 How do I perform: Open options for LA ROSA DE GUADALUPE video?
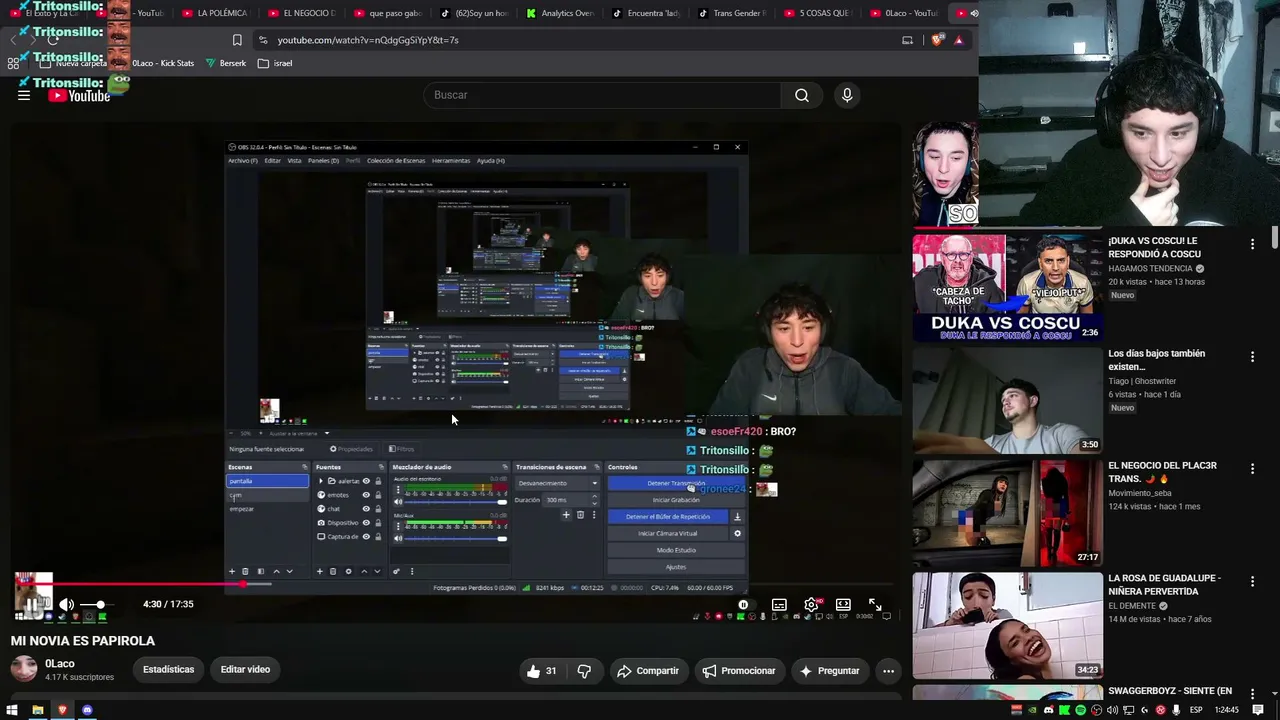point(1252,582)
